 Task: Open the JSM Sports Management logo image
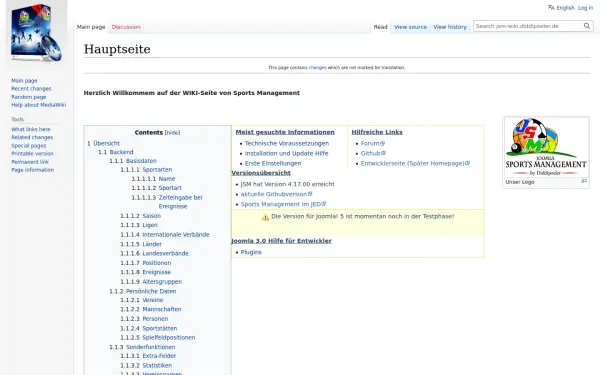coord(546,147)
